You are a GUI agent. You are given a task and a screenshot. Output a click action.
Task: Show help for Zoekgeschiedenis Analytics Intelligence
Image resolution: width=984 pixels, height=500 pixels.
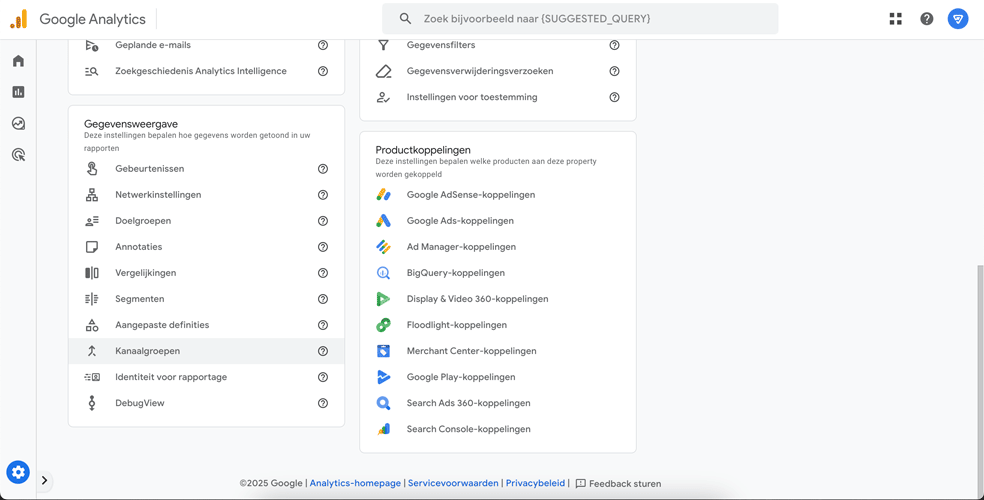click(323, 71)
